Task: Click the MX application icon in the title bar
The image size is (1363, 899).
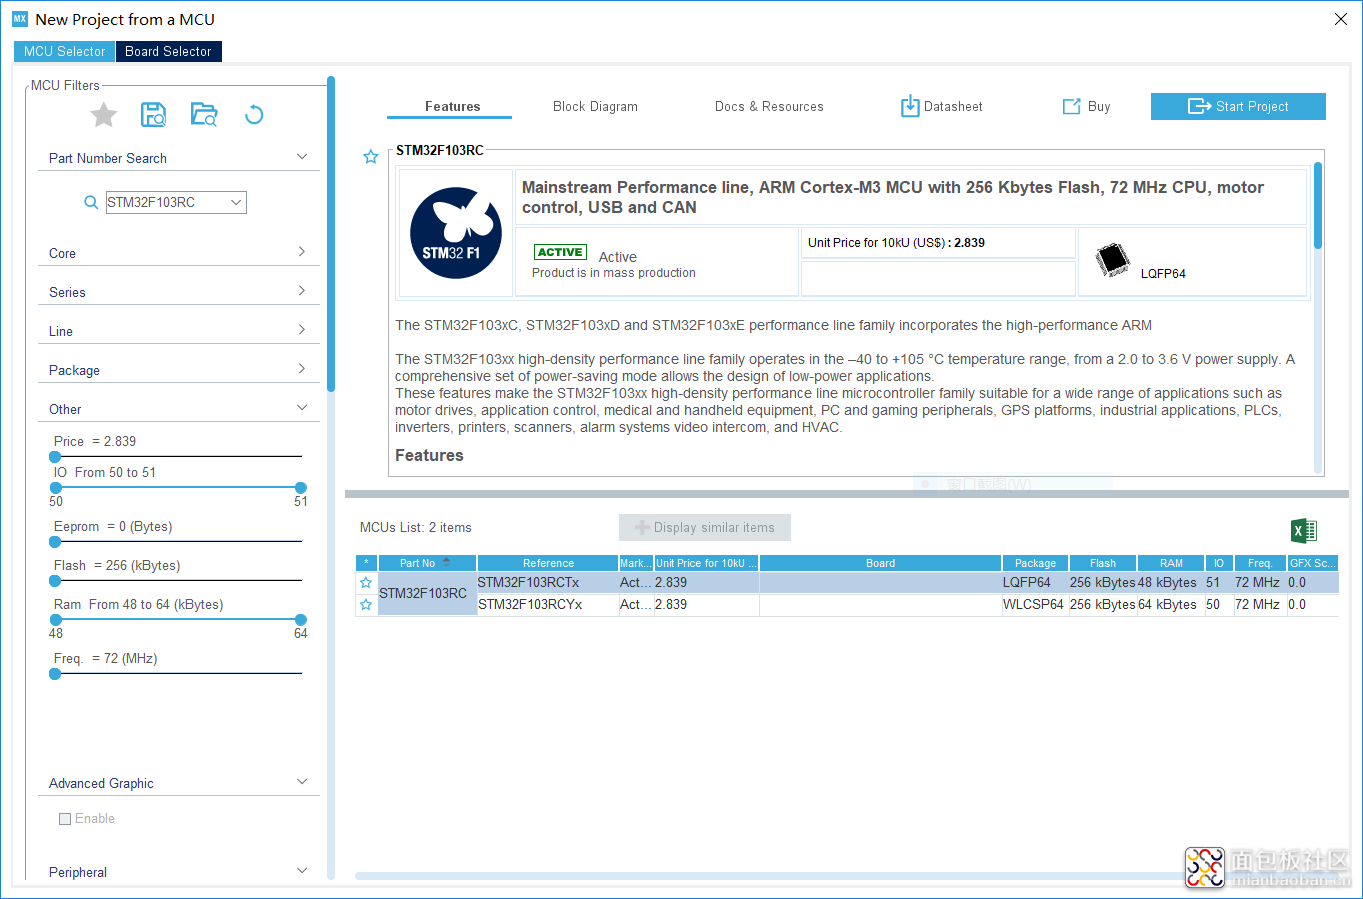Action: [20, 19]
